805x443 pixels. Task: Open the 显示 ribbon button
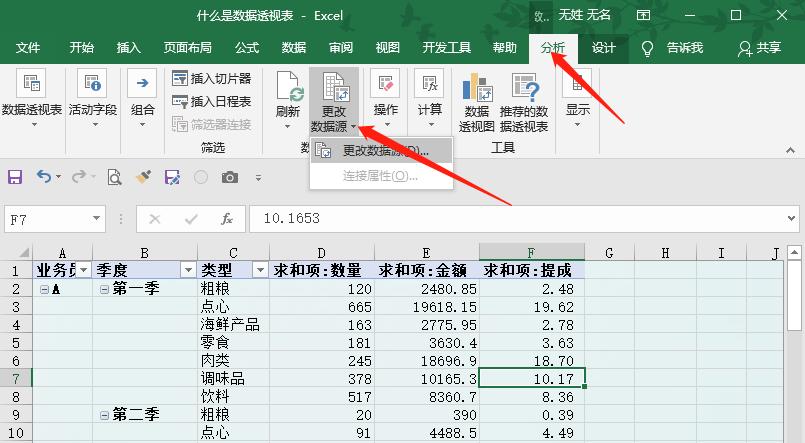pyautogui.click(x=578, y=98)
